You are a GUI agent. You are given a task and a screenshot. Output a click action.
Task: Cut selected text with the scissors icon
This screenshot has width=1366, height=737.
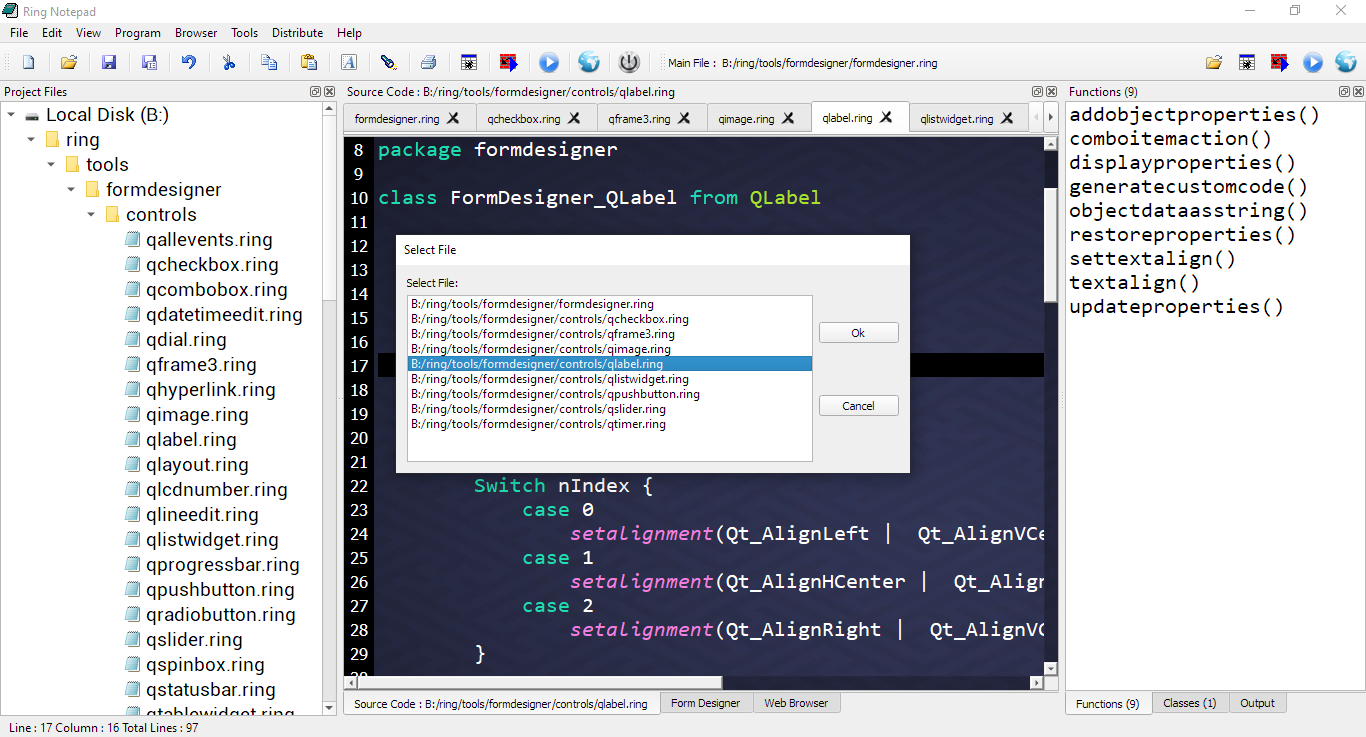[x=229, y=62]
